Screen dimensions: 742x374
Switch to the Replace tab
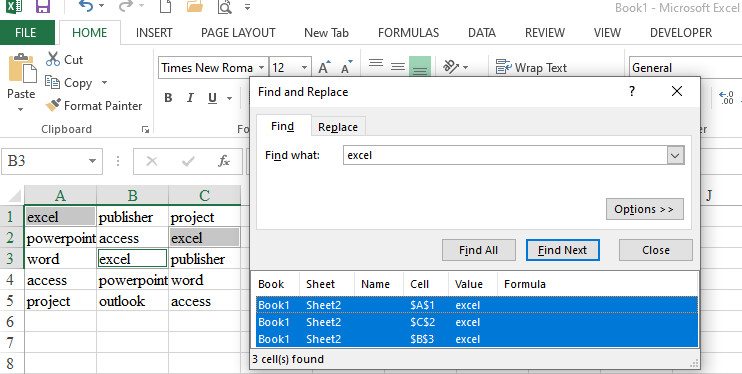tap(338, 127)
